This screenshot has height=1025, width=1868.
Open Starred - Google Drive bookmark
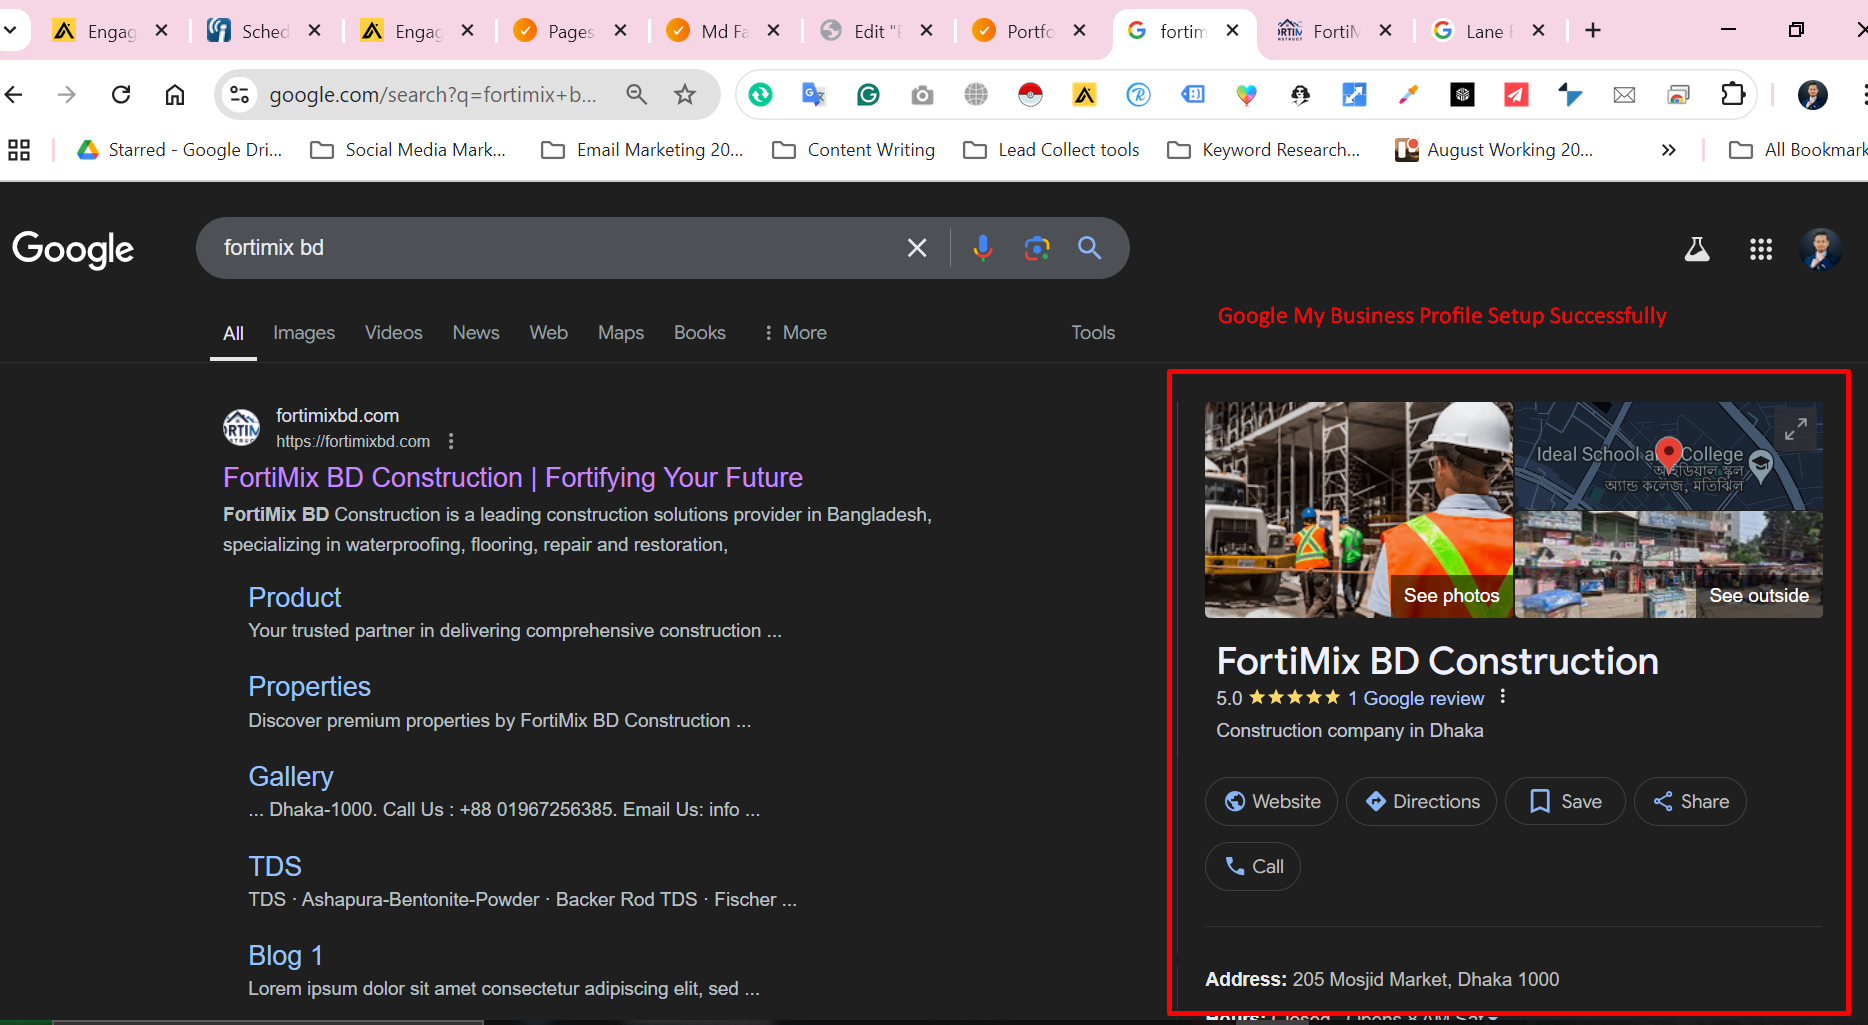181,150
